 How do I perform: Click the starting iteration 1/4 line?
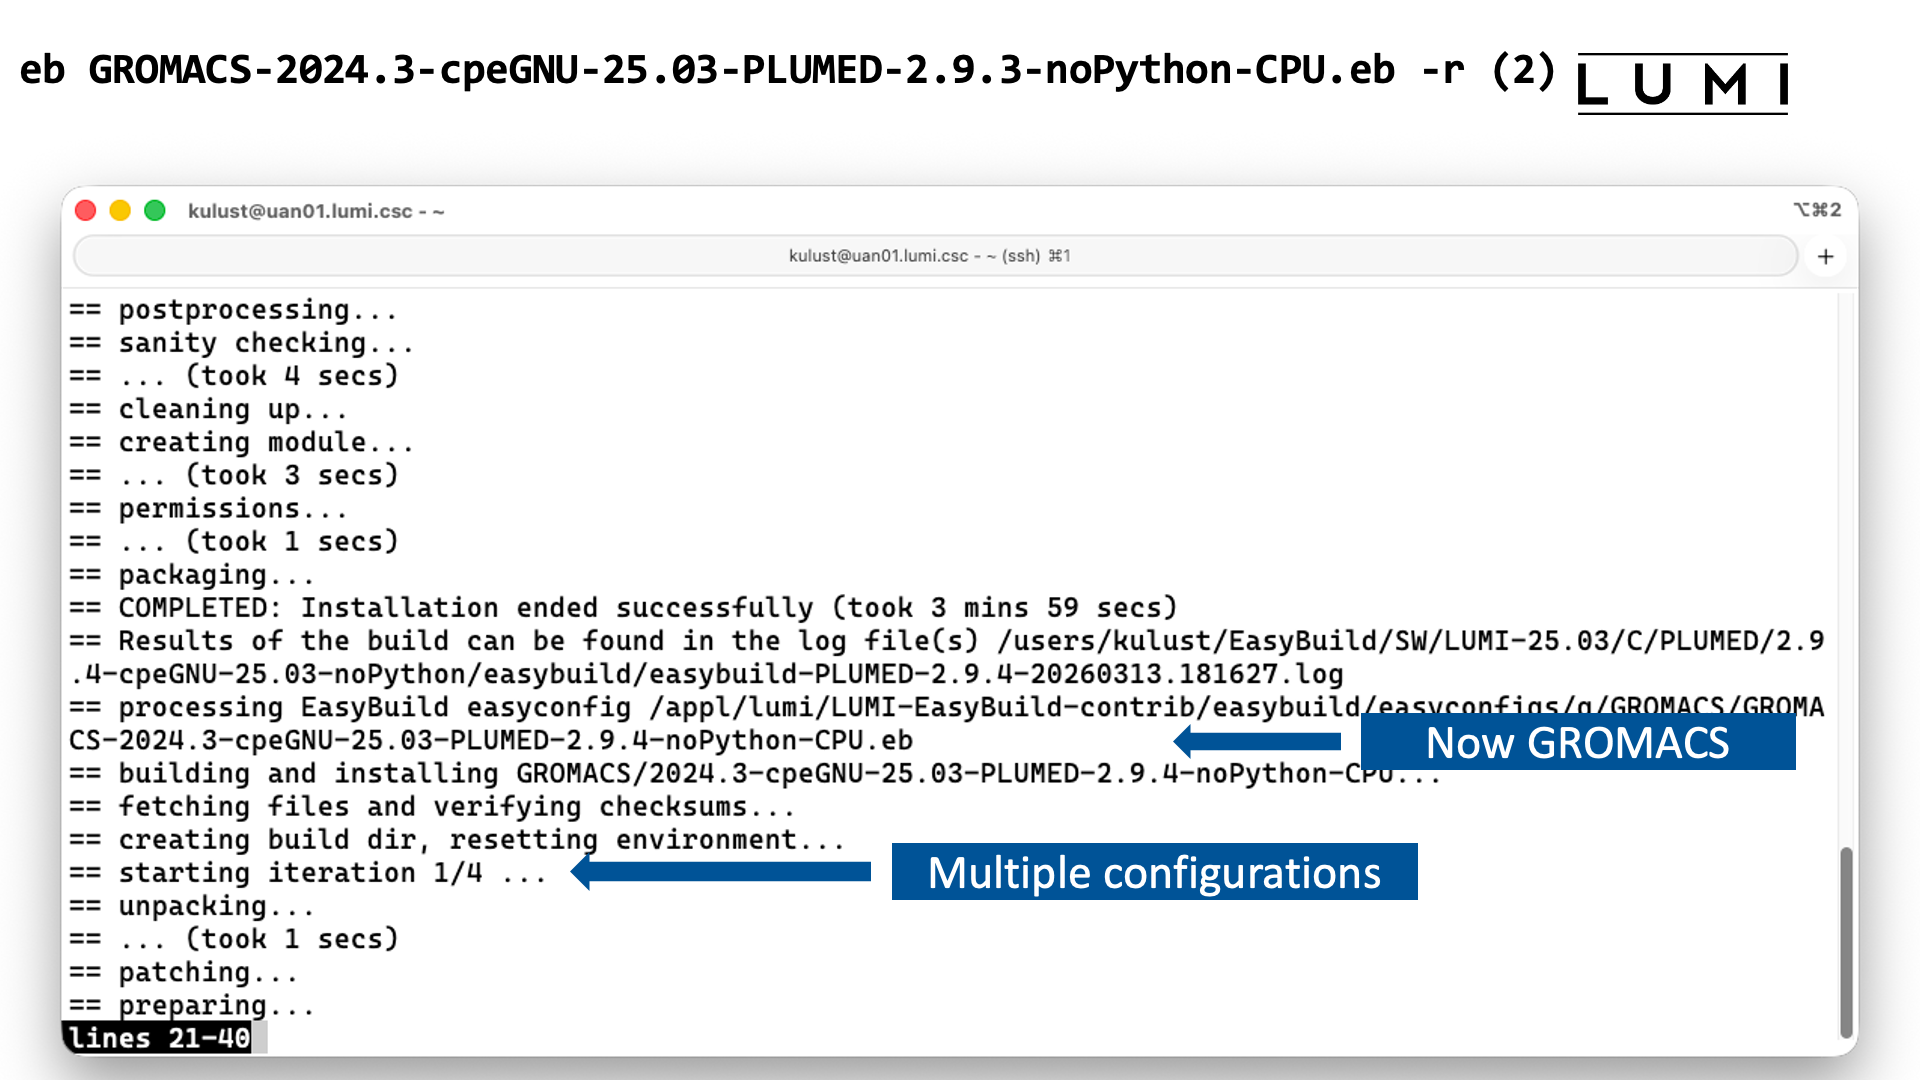point(300,872)
